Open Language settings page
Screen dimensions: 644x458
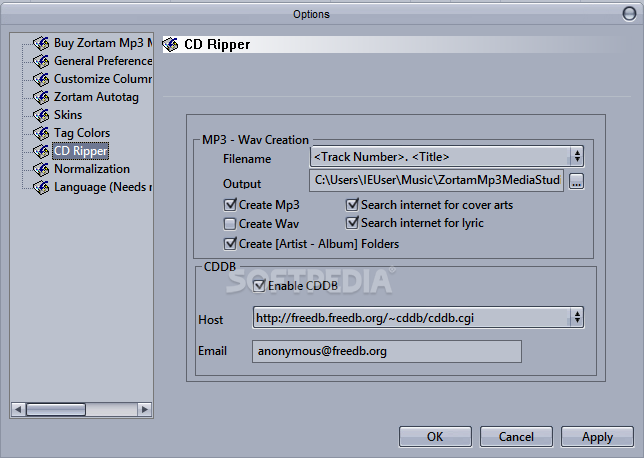tap(103, 187)
